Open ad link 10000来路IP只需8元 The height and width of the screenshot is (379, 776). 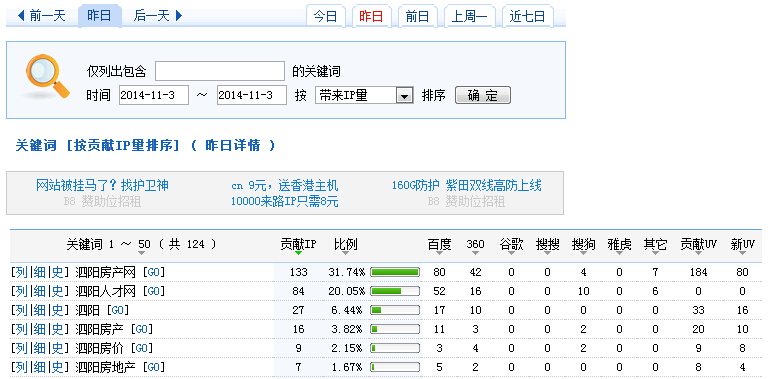(285, 201)
